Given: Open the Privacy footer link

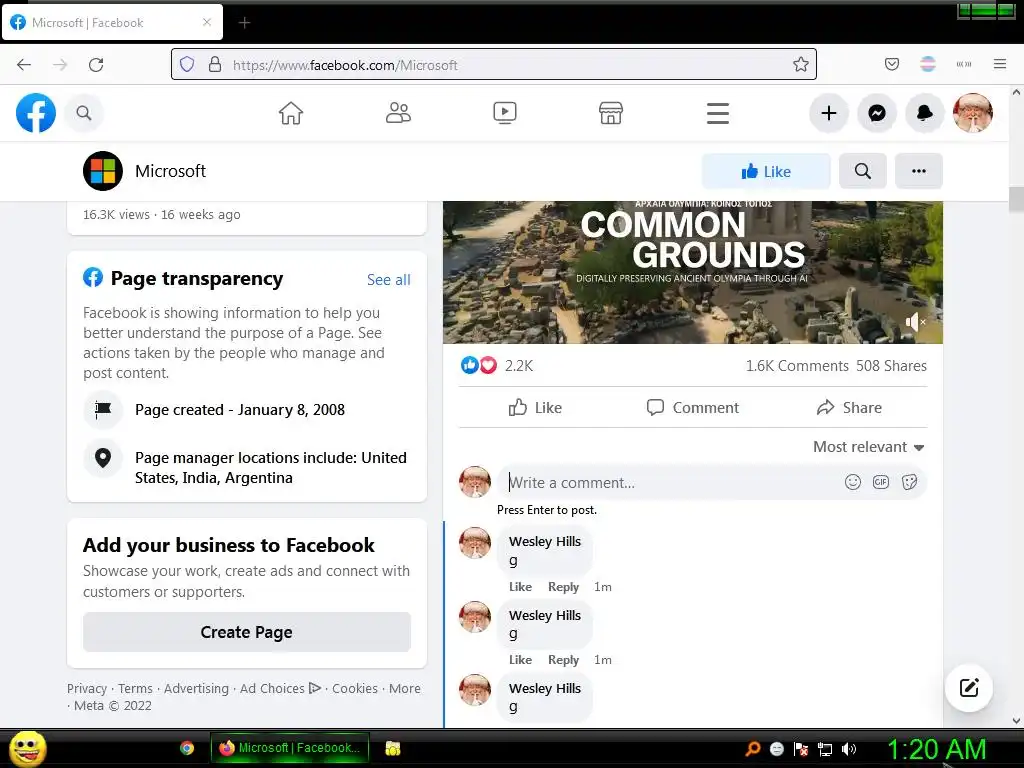Looking at the screenshot, I should [86, 688].
